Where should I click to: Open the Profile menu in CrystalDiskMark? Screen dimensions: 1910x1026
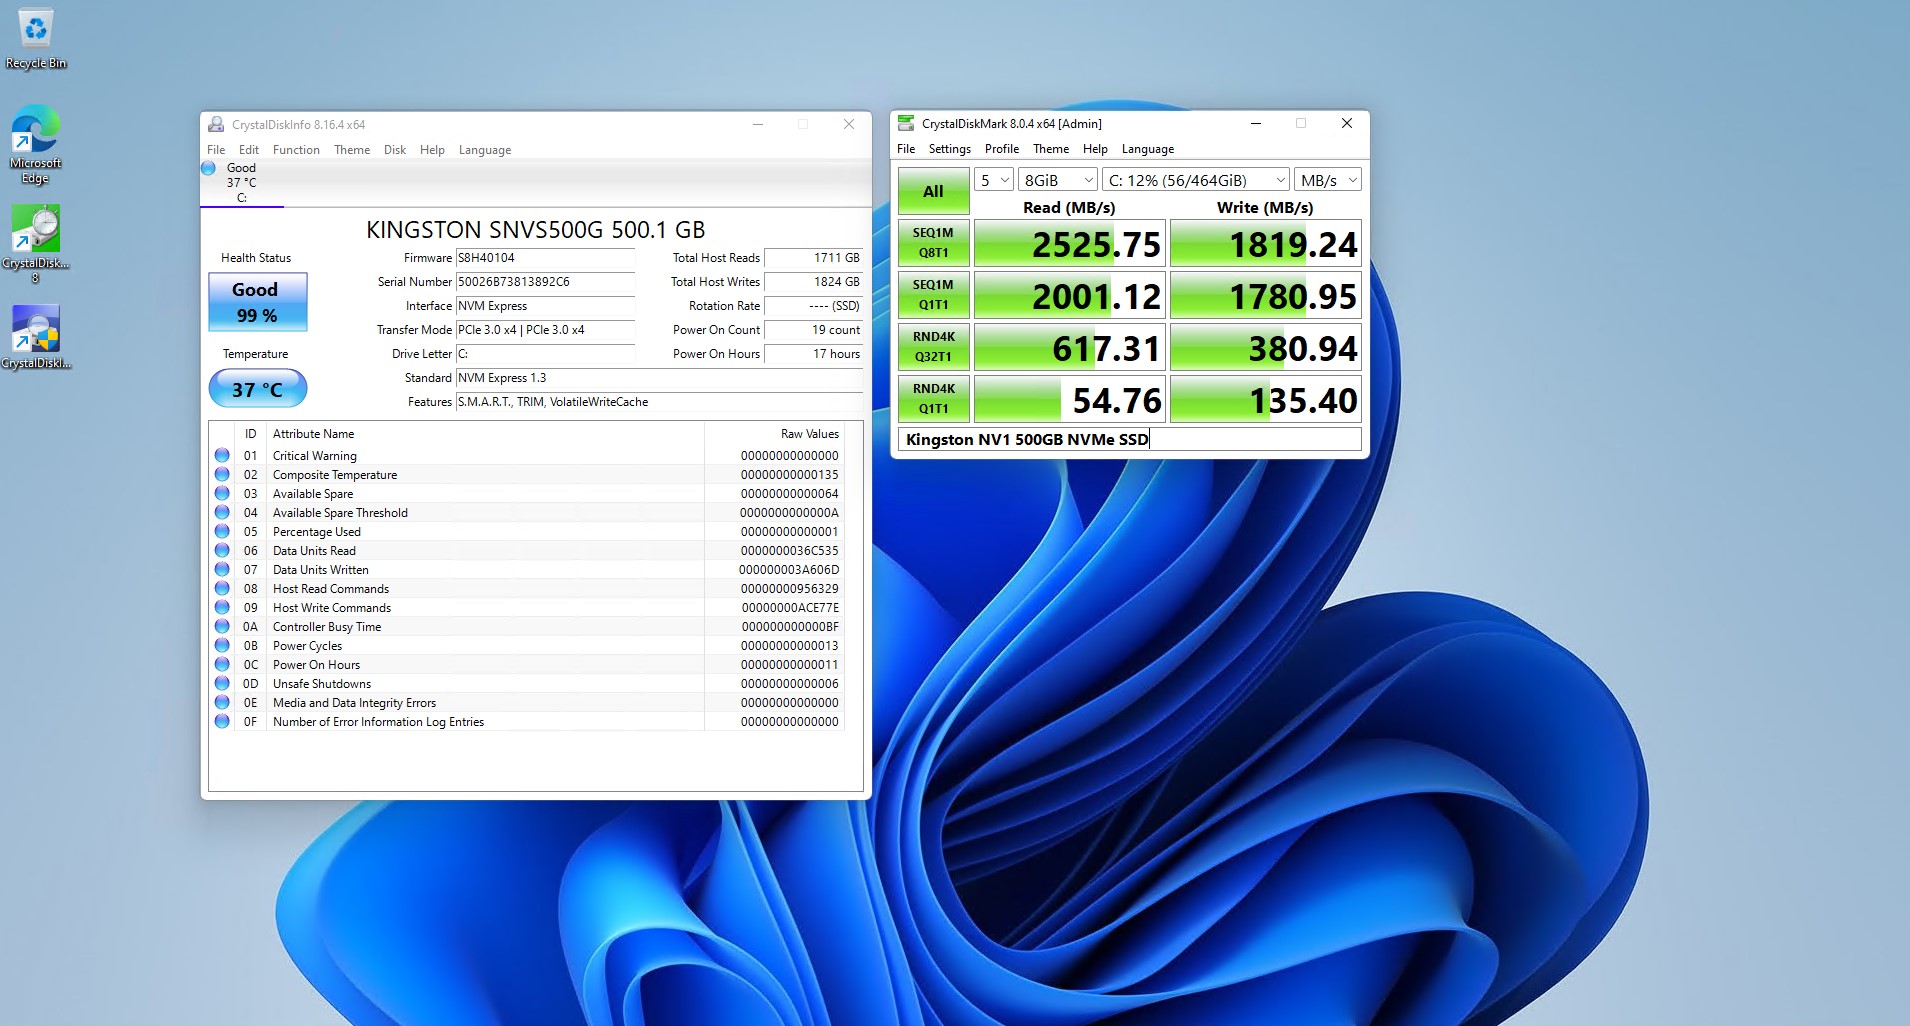1001,149
